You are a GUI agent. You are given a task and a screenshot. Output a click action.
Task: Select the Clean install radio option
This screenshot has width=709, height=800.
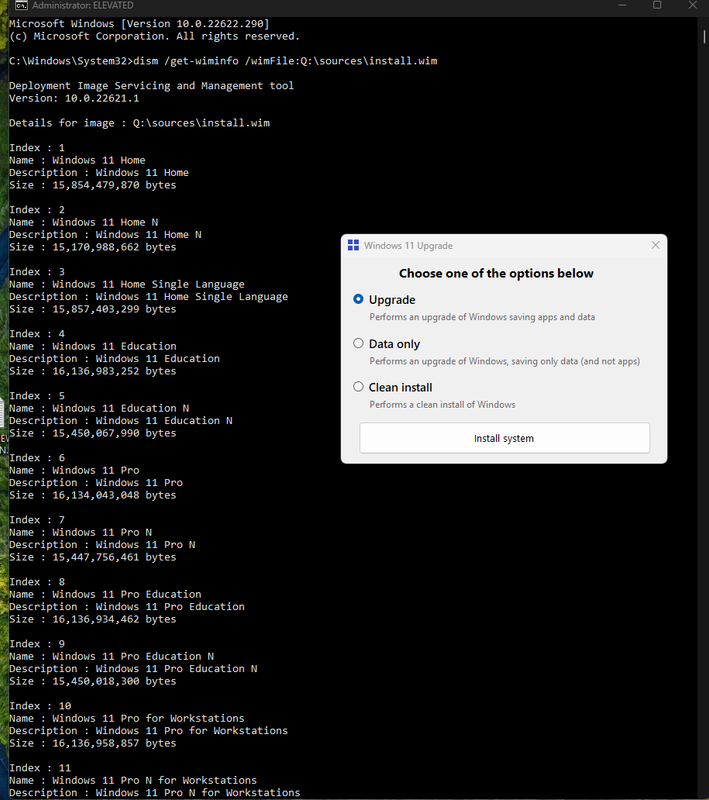click(359, 387)
